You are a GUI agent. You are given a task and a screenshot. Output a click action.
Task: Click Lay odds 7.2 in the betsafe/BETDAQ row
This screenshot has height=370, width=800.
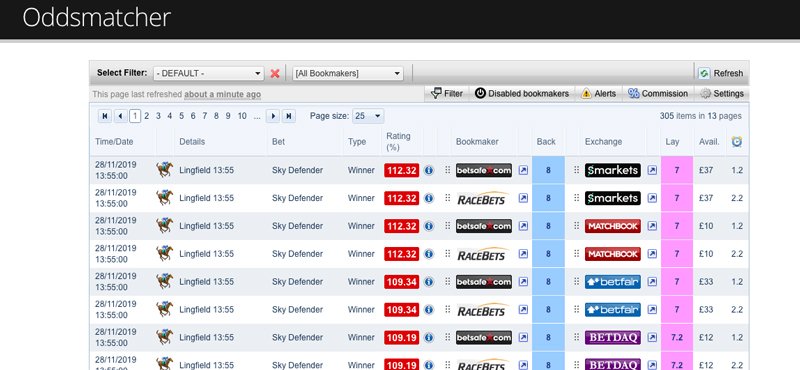click(677, 337)
